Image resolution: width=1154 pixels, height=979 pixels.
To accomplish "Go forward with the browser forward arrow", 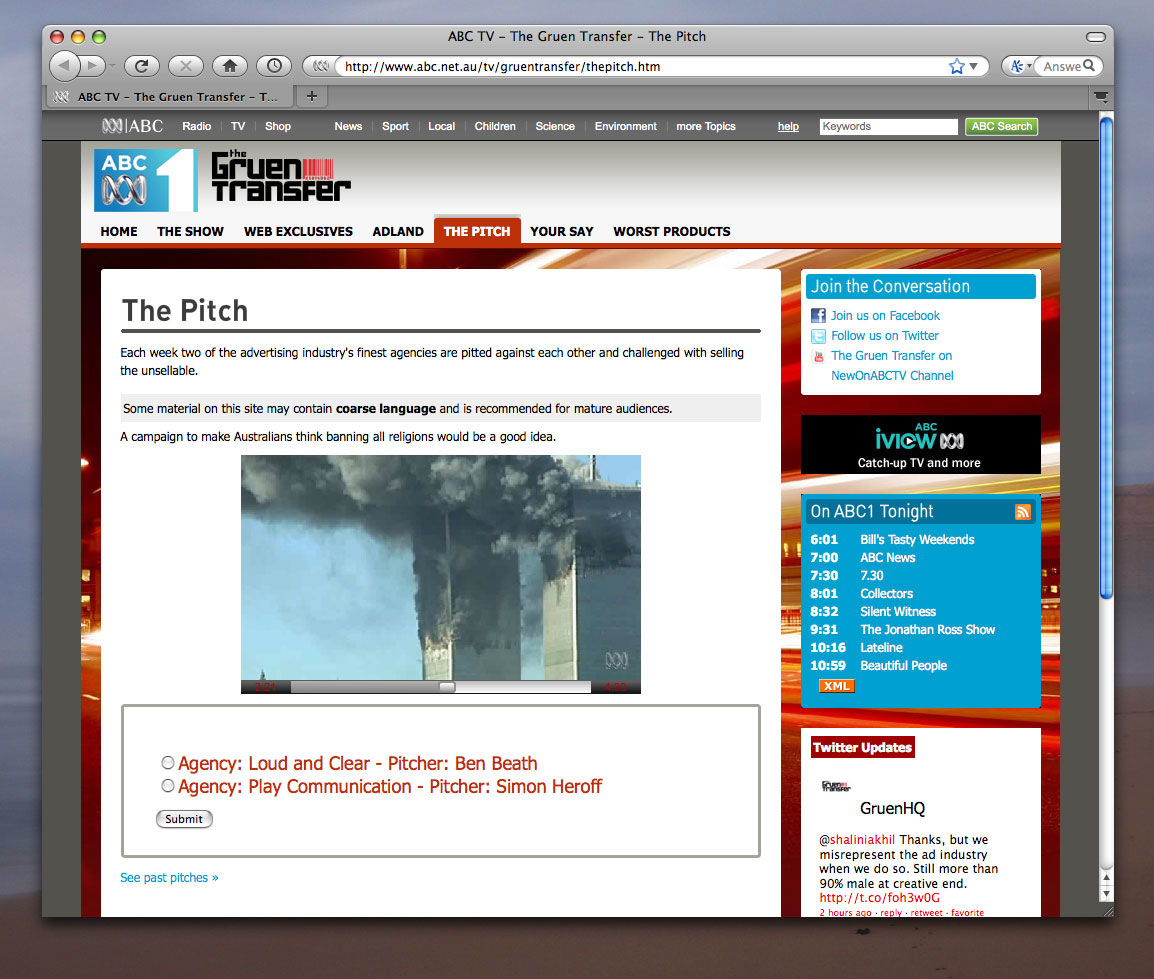I will [92, 66].
